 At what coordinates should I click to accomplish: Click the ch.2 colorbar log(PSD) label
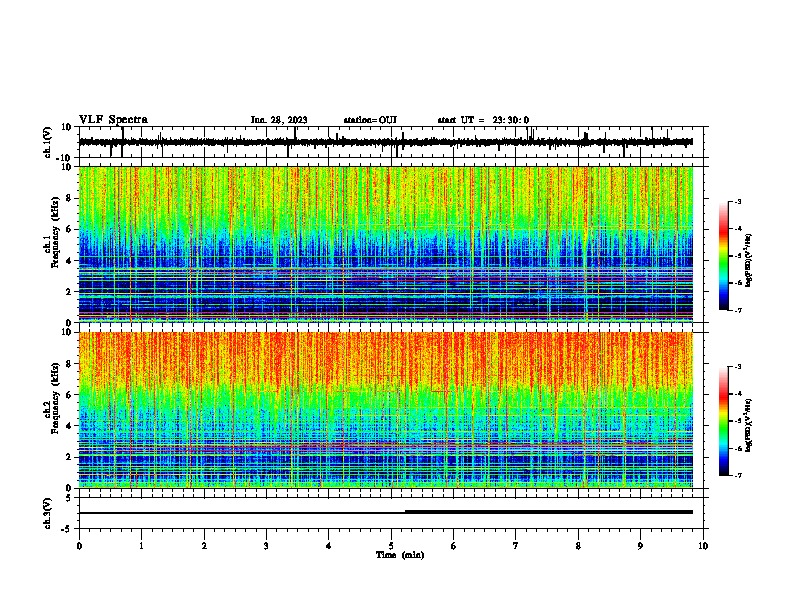point(749,425)
